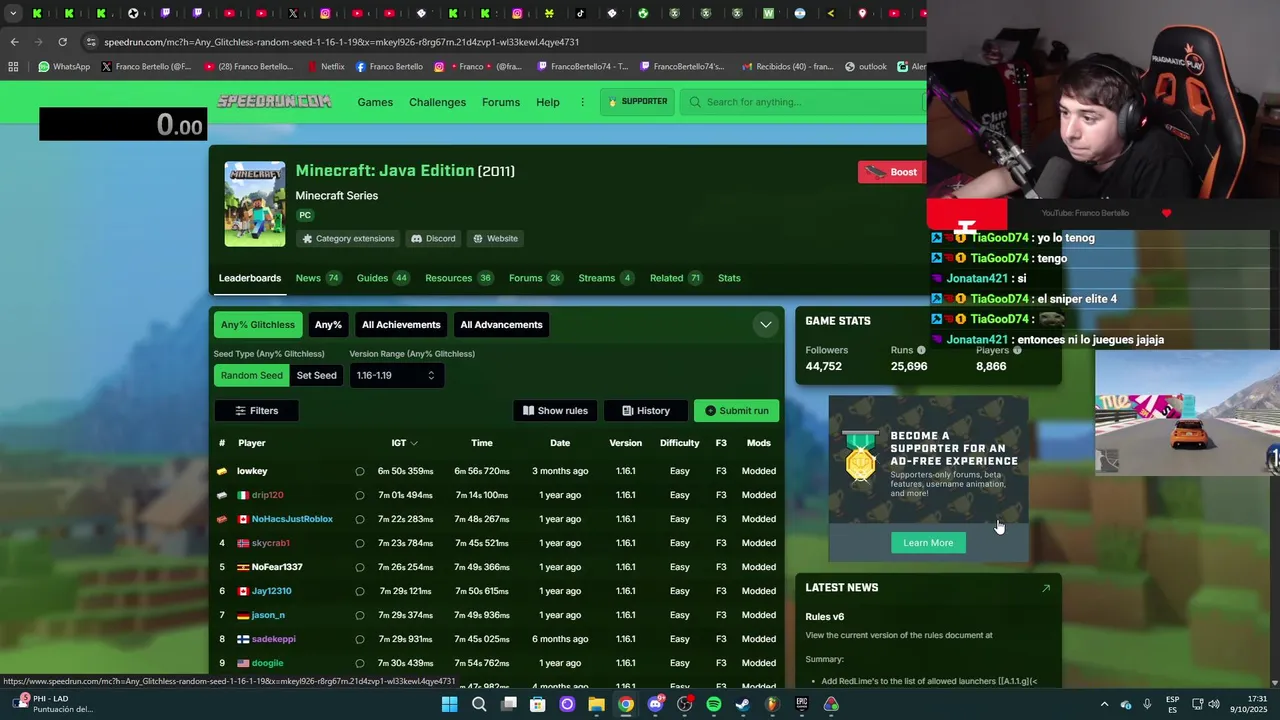Reload the page with the refresh icon
This screenshot has height=720, width=1280.
coord(62,42)
